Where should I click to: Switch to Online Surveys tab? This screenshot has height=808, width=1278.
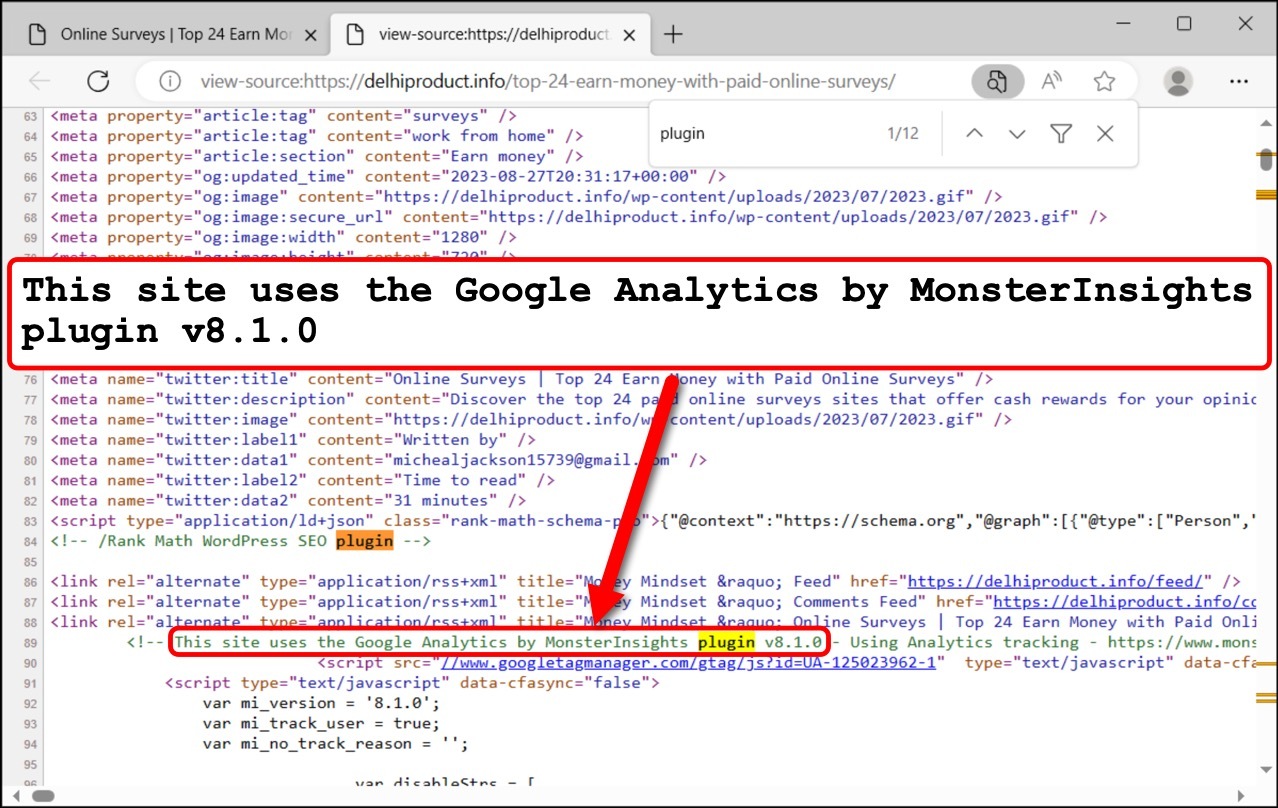(x=171, y=35)
